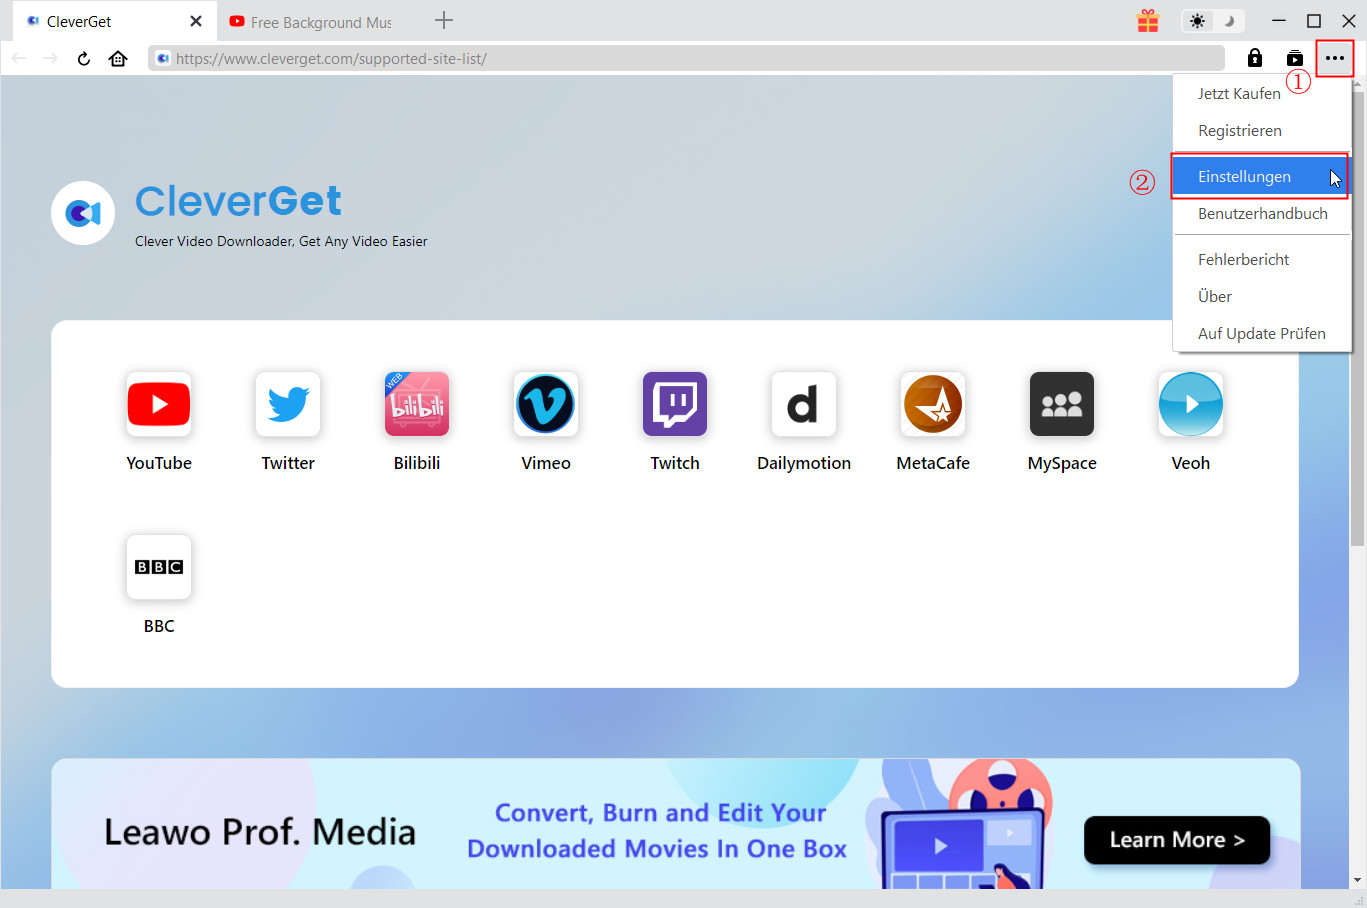
Task: Click the lock icon in toolbar
Action: (1255, 58)
